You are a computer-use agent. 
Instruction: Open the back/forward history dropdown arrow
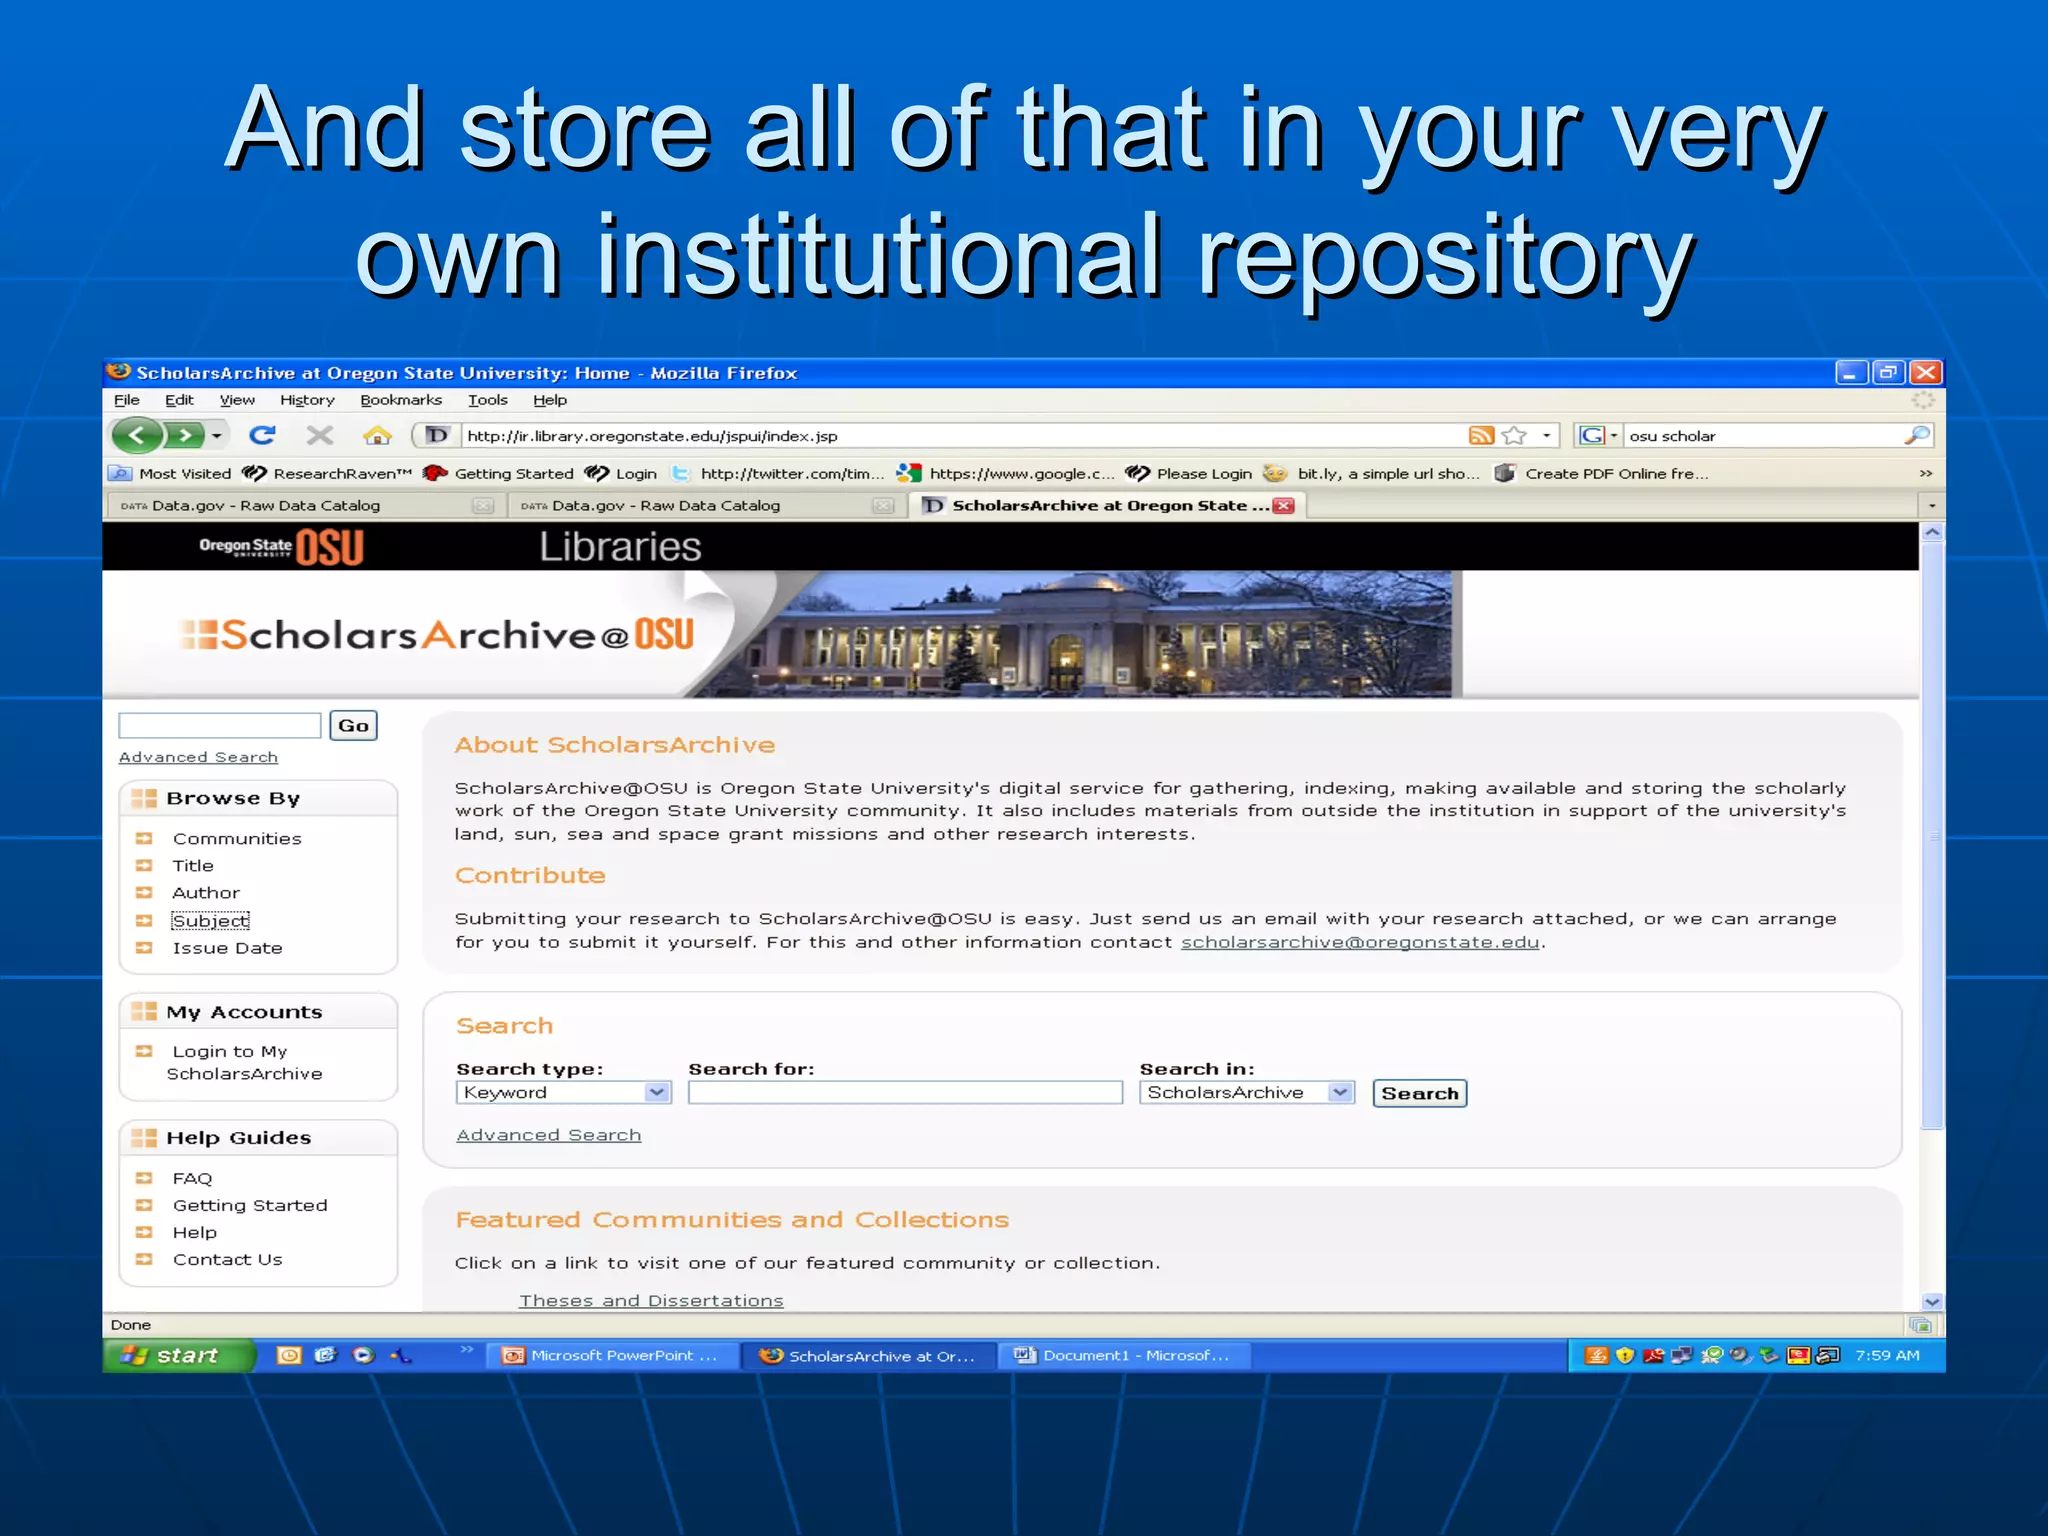tap(217, 436)
